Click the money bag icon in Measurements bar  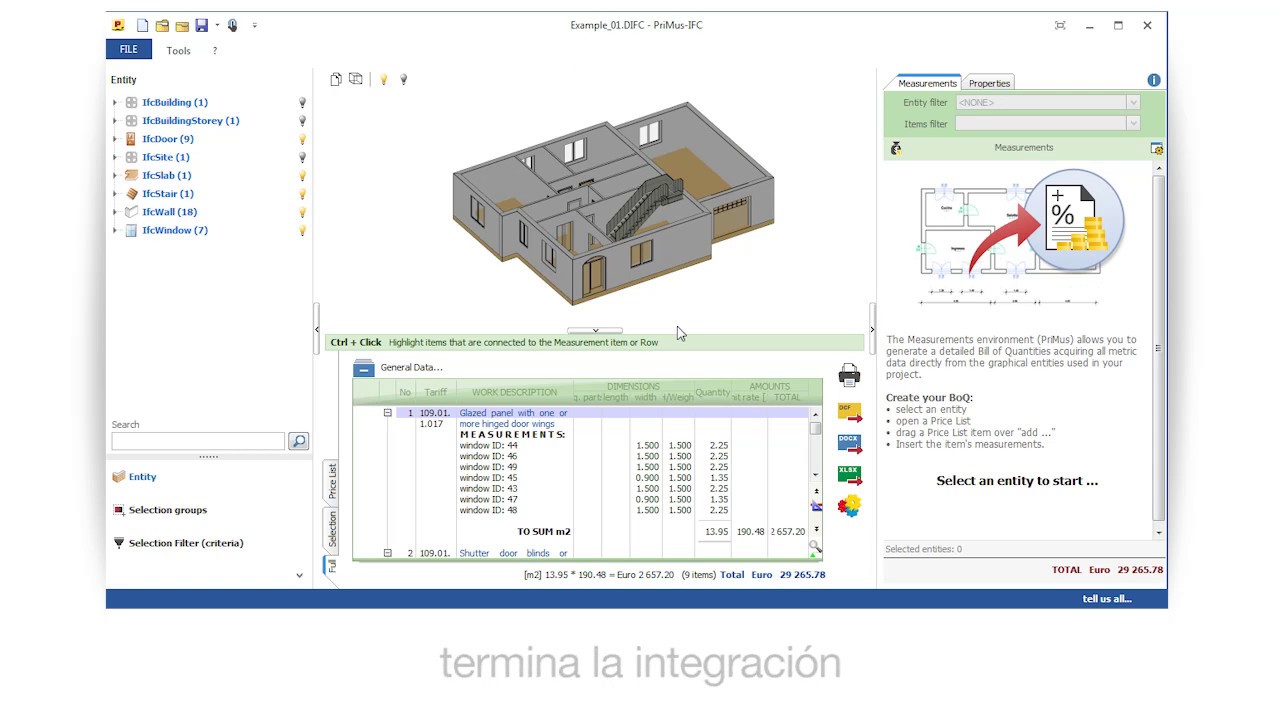[896, 148]
